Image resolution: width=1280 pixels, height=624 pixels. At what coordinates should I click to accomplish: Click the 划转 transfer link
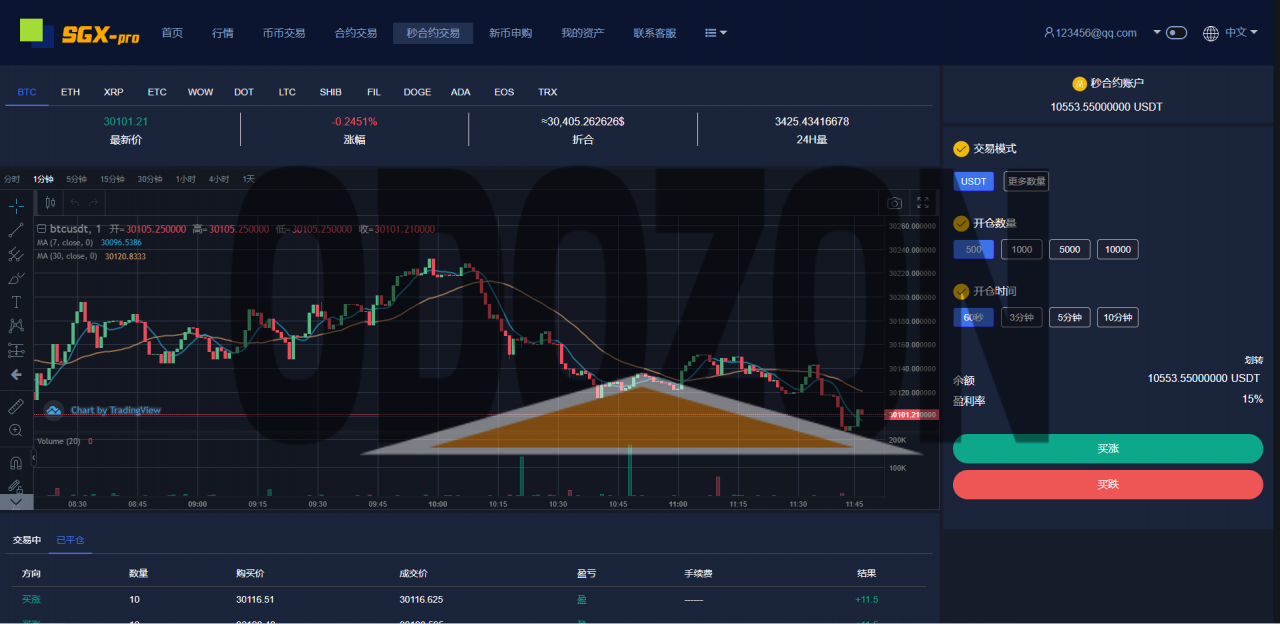click(1254, 360)
